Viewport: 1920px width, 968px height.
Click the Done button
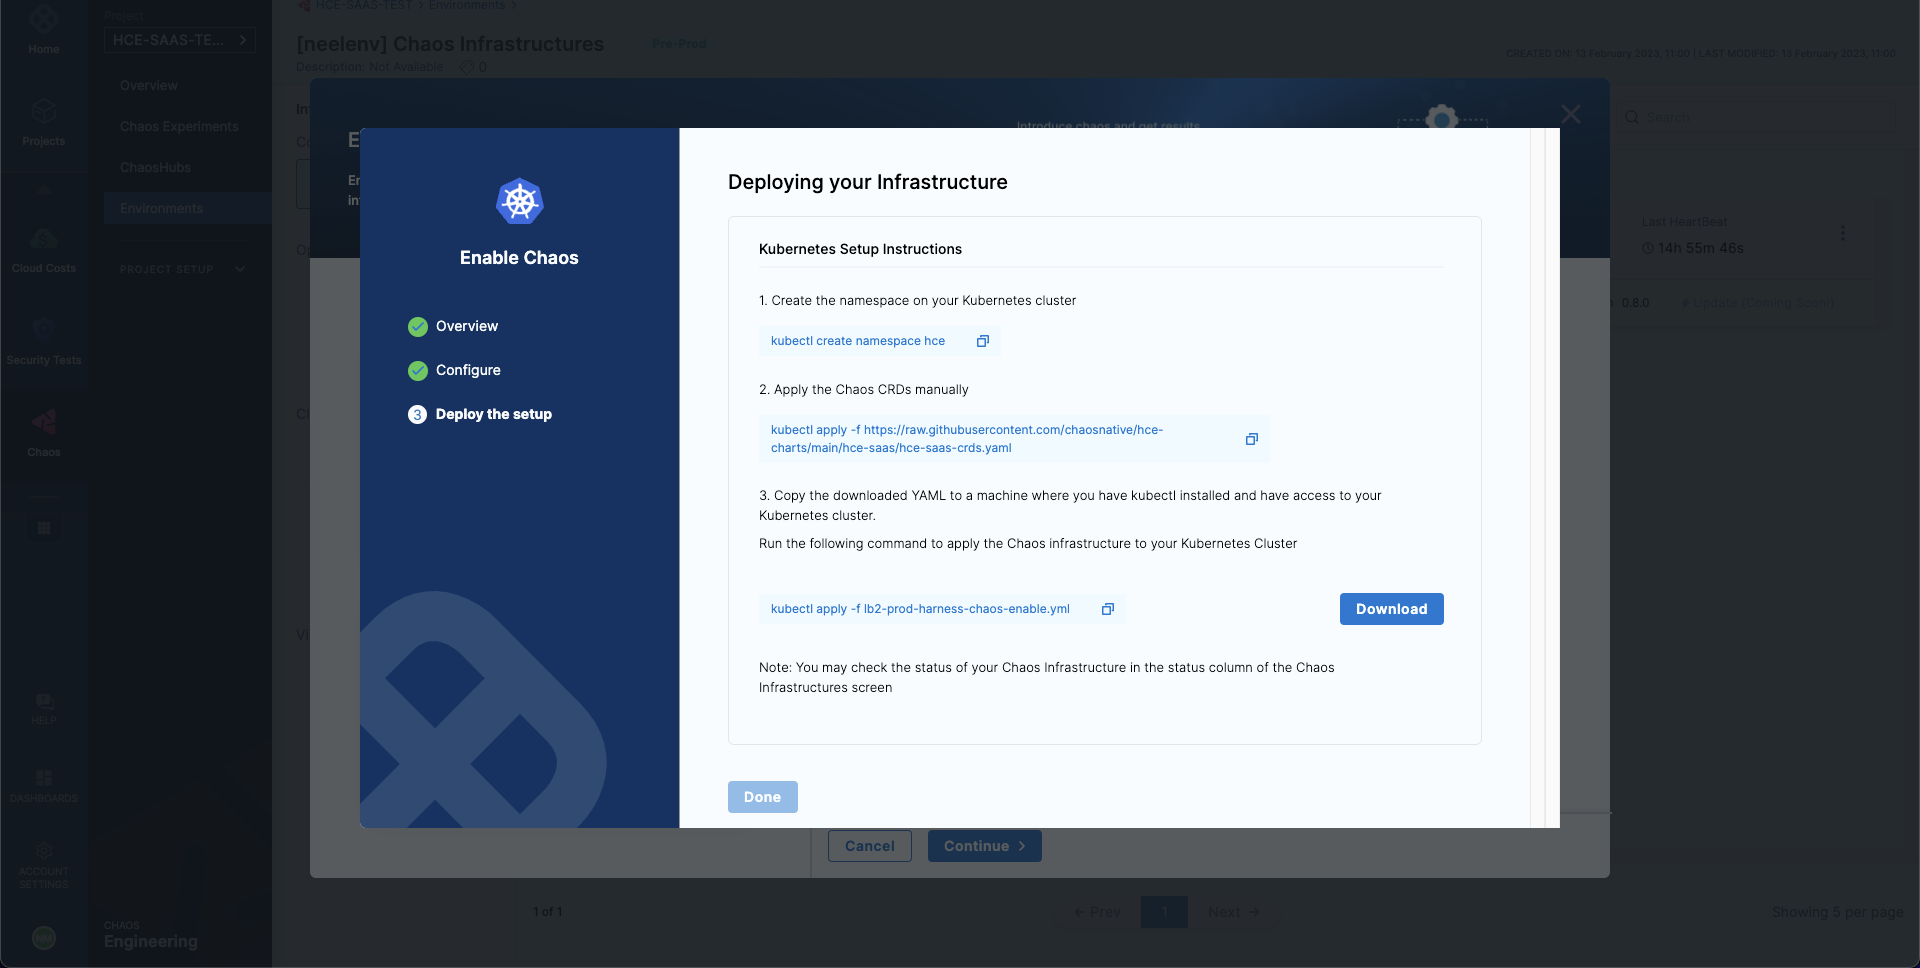pyautogui.click(x=762, y=796)
